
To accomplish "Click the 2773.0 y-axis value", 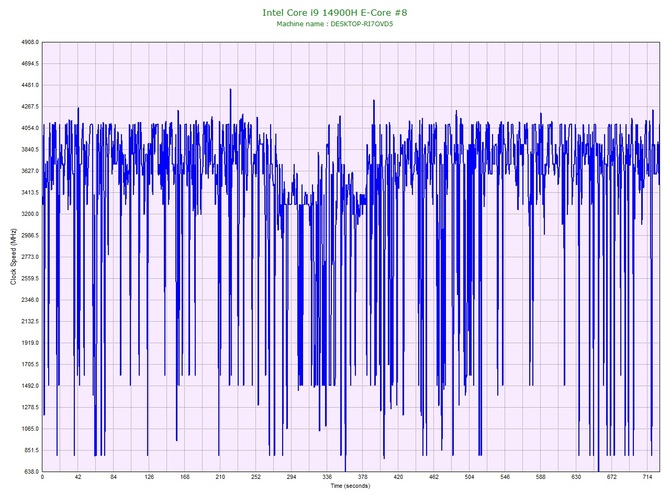I will point(29,257).
